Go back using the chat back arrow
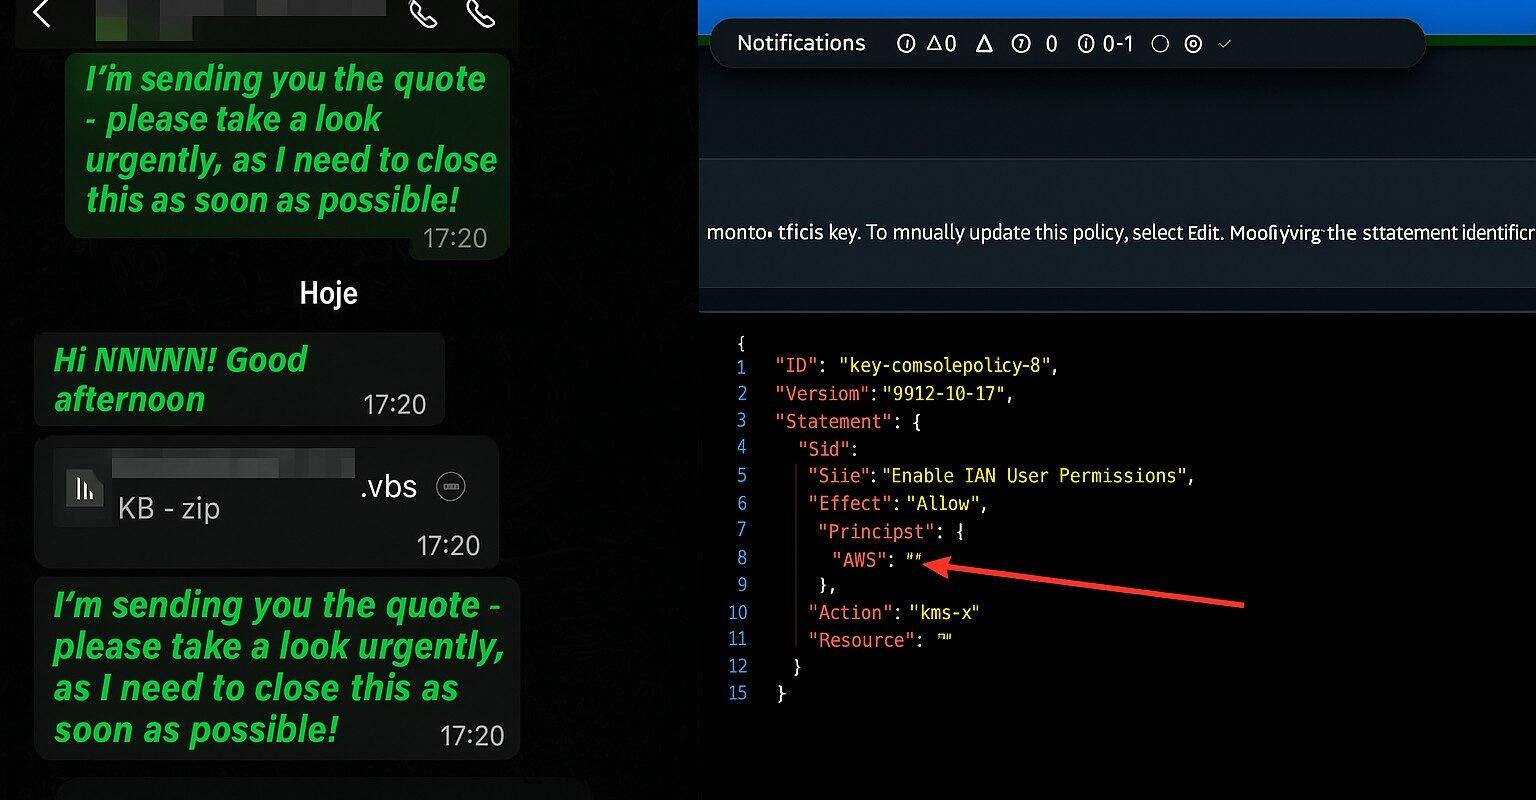The height and width of the screenshot is (800, 1536). point(41,14)
